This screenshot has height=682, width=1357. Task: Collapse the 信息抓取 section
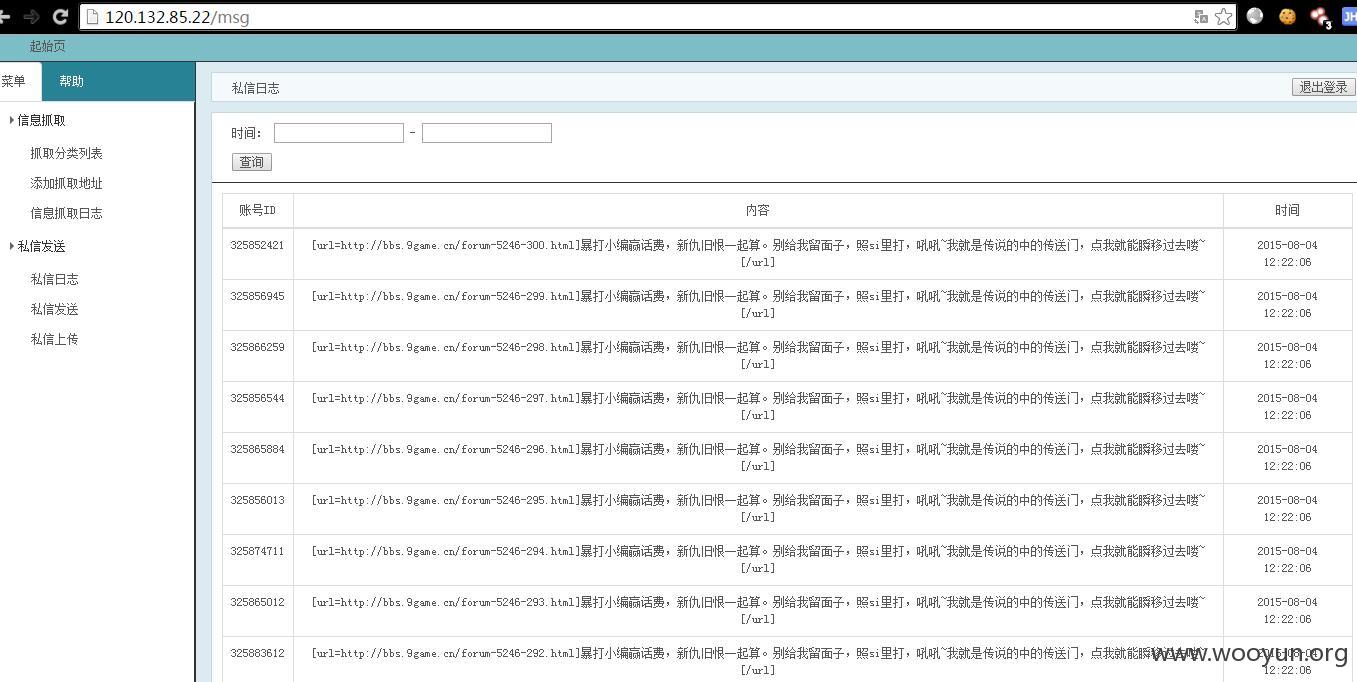click(x=41, y=120)
